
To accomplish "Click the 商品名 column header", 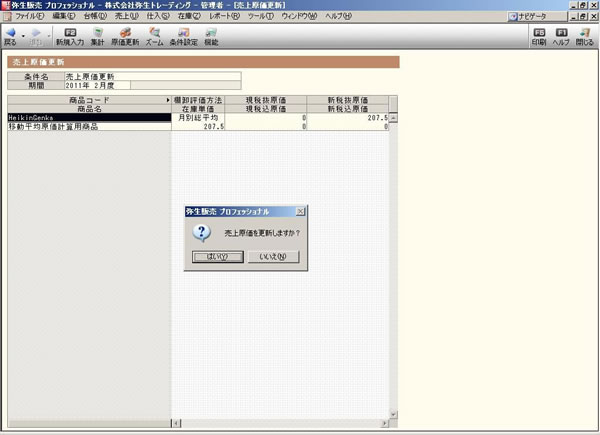I will point(89,109).
